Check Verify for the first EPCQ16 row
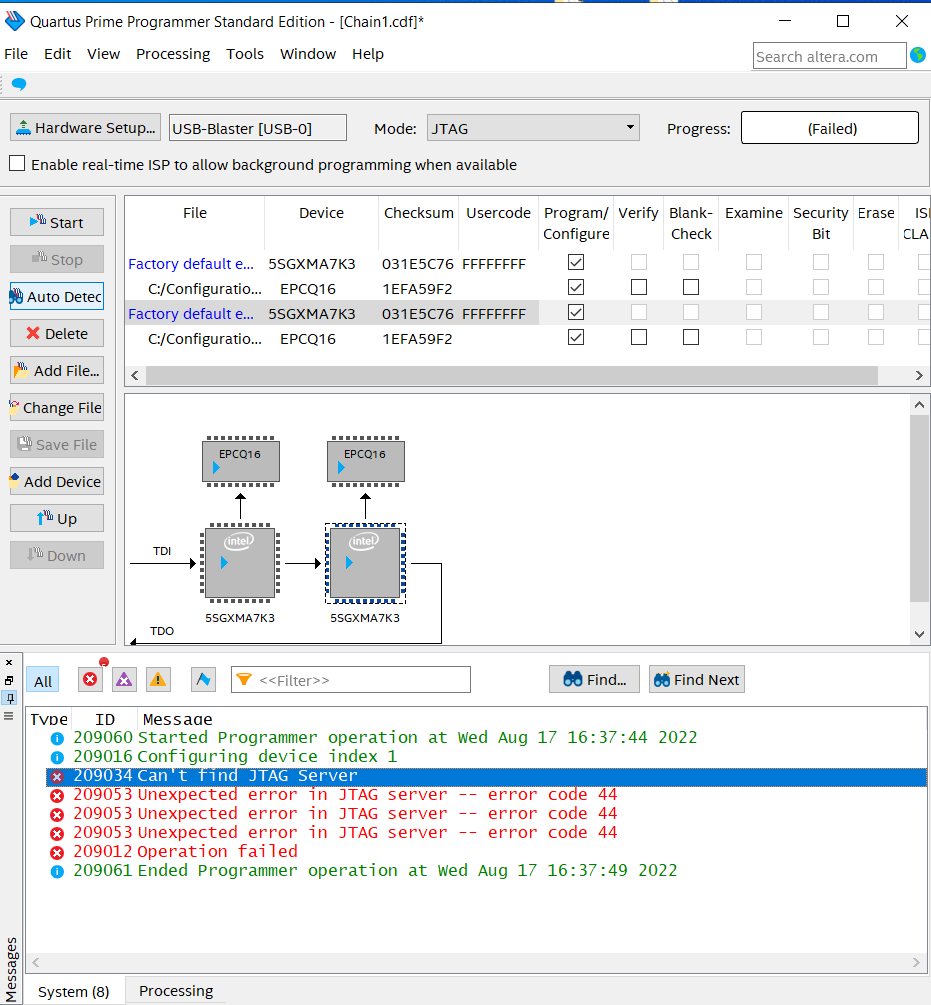The height and width of the screenshot is (1005, 931). pos(638,288)
